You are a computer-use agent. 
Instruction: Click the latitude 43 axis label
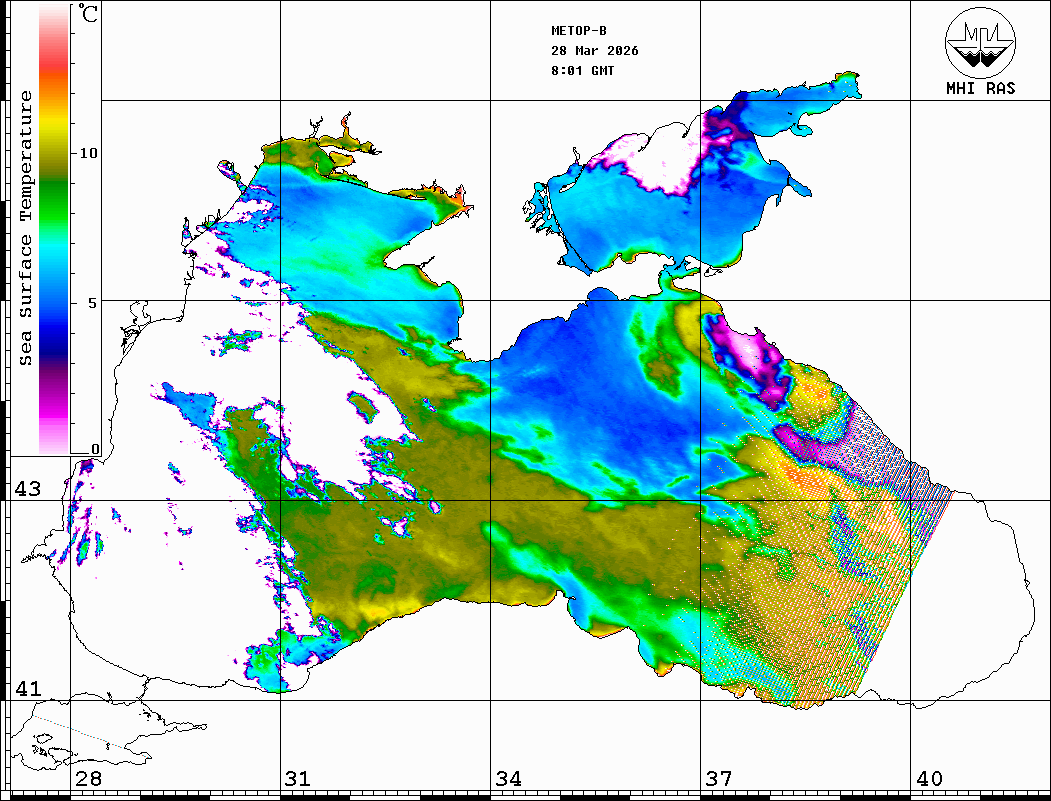27,489
